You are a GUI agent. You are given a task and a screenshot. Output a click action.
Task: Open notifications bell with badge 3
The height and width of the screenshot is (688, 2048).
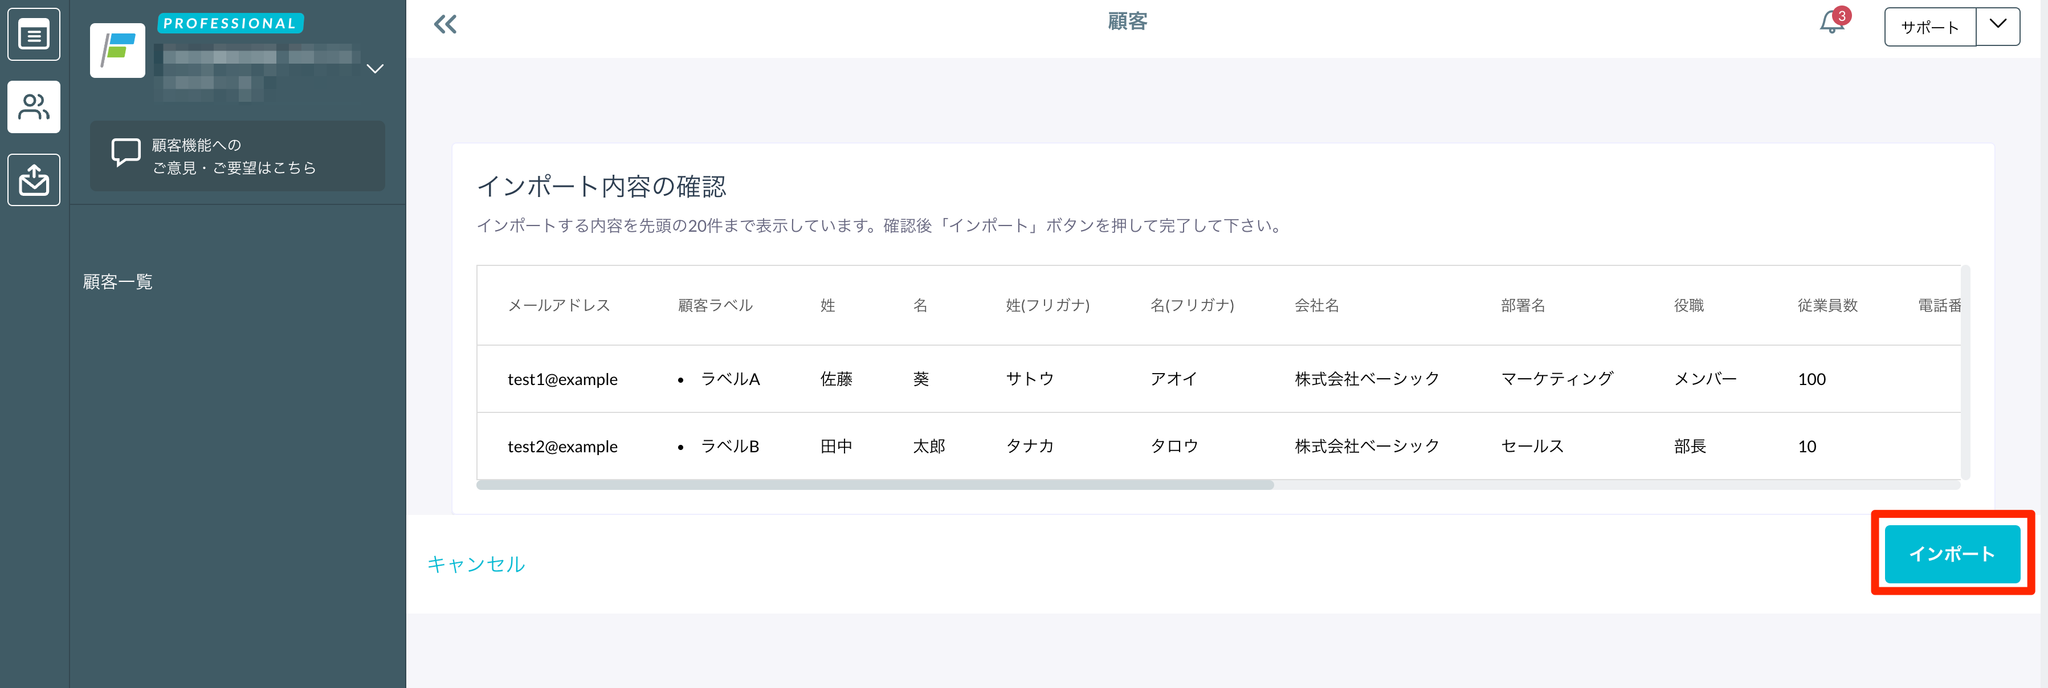click(x=1833, y=22)
